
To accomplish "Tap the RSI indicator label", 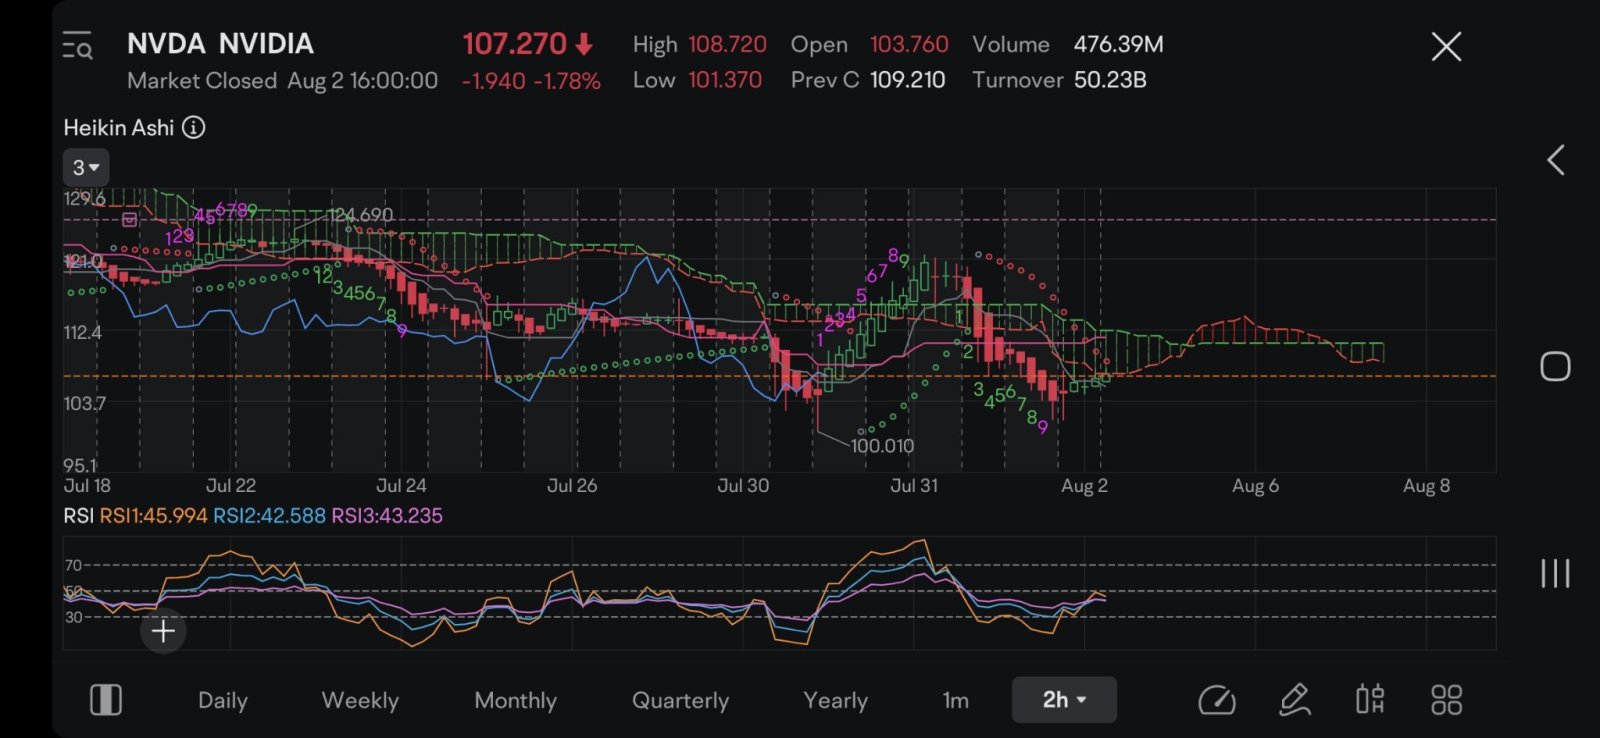I will tap(78, 516).
